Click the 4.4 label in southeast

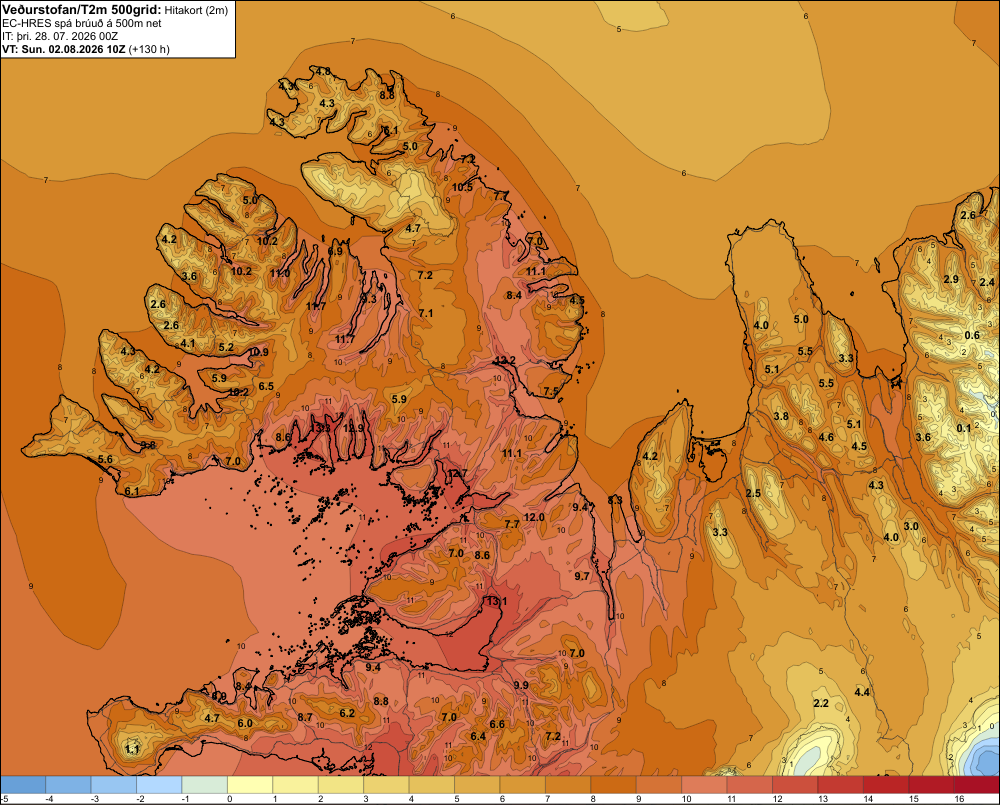[862, 692]
